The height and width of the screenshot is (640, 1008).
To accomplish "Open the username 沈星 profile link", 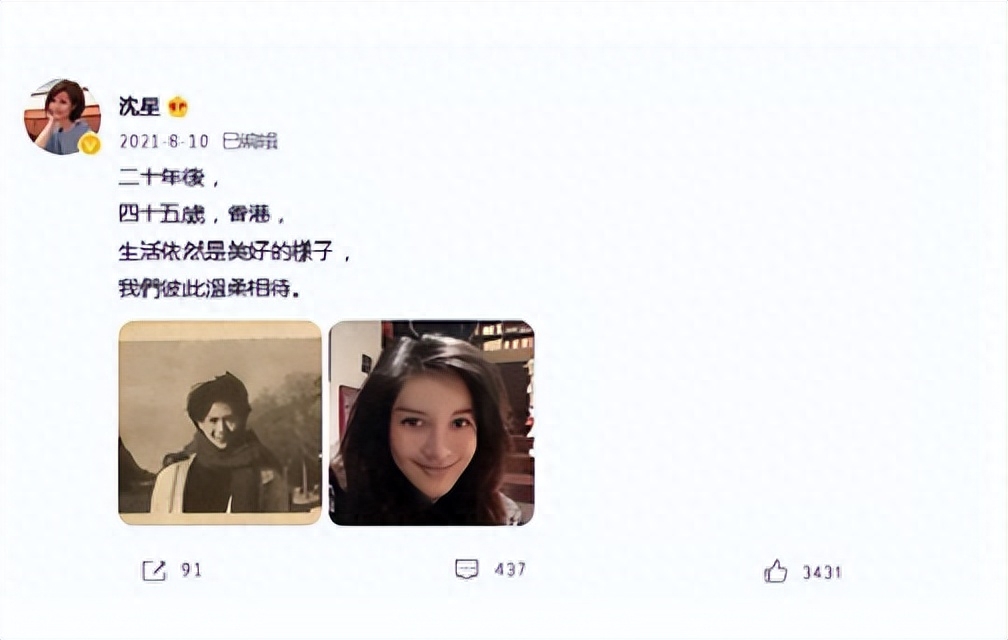I will pyautogui.click(x=139, y=106).
